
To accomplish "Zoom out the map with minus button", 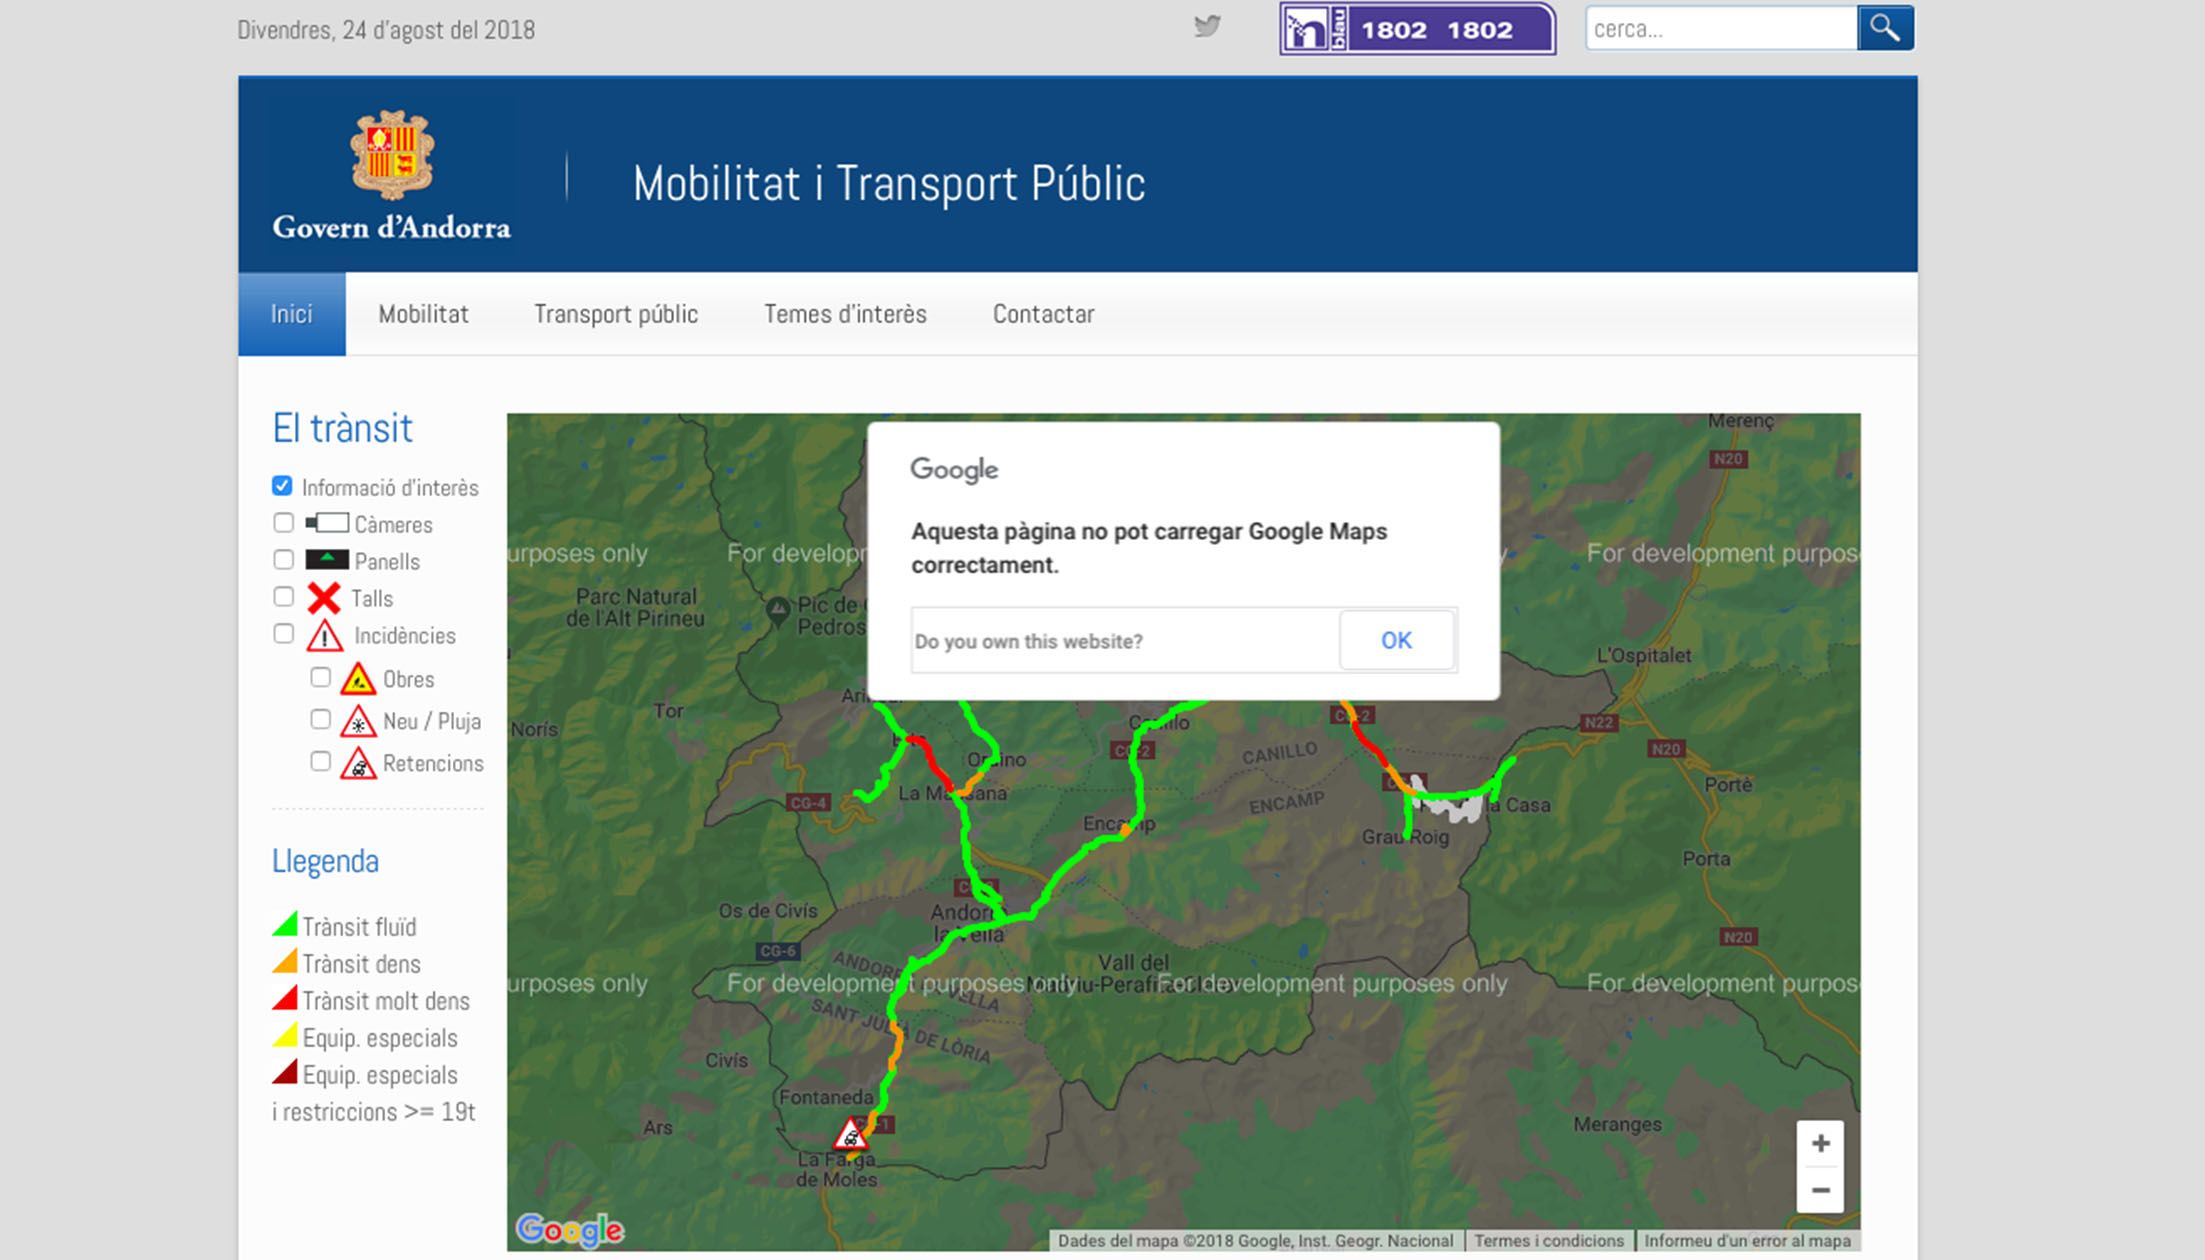I will click(x=1820, y=1190).
